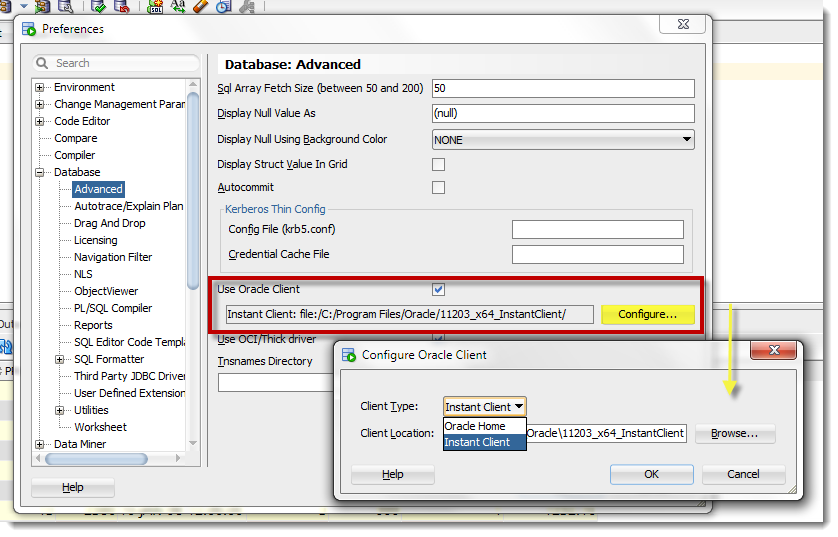Click the magnifier icon in Search box

coord(42,63)
